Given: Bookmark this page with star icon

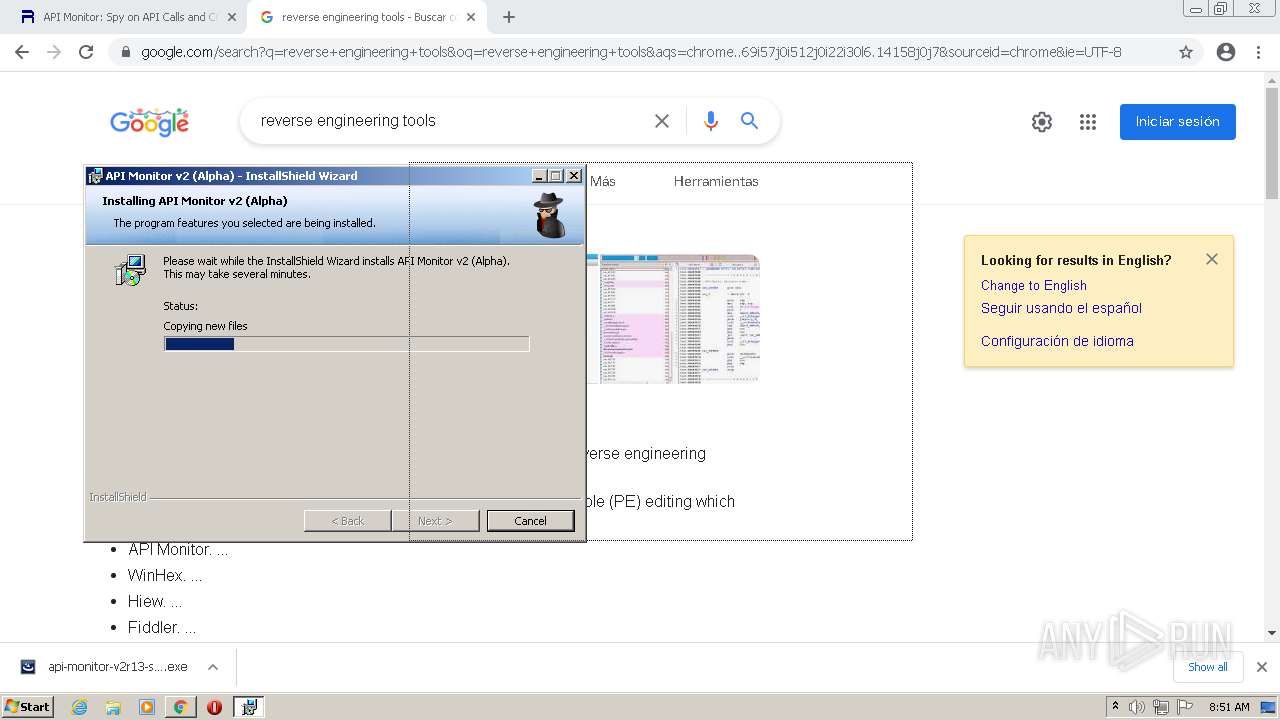Looking at the screenshot, I should tap(1186, 52).
